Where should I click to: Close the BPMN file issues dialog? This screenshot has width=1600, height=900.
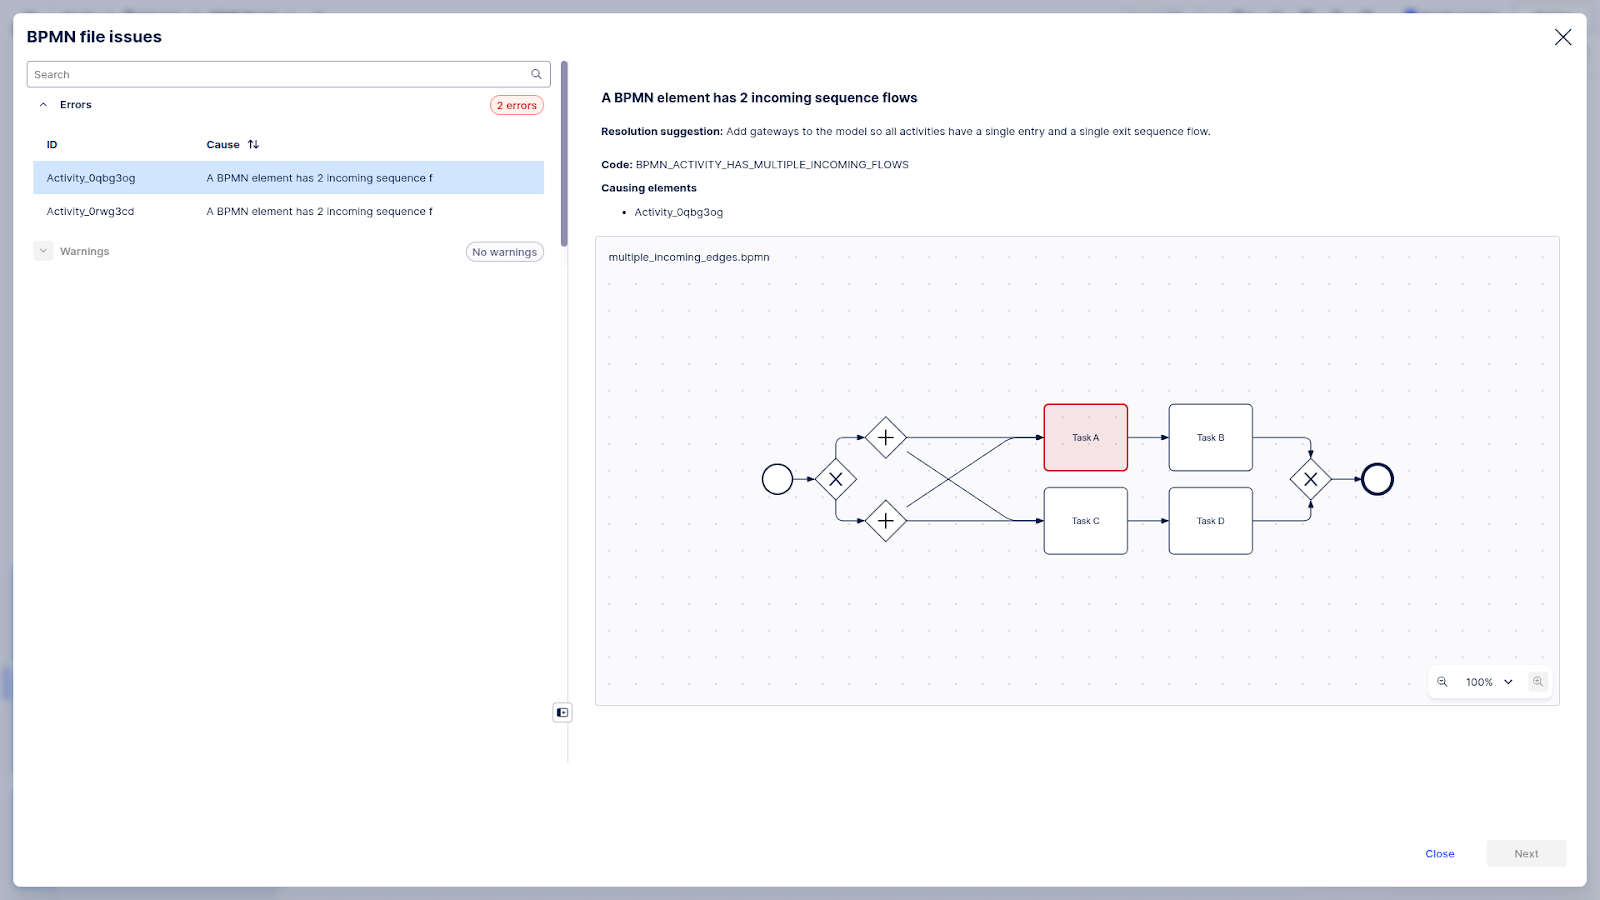(1562, 37)
